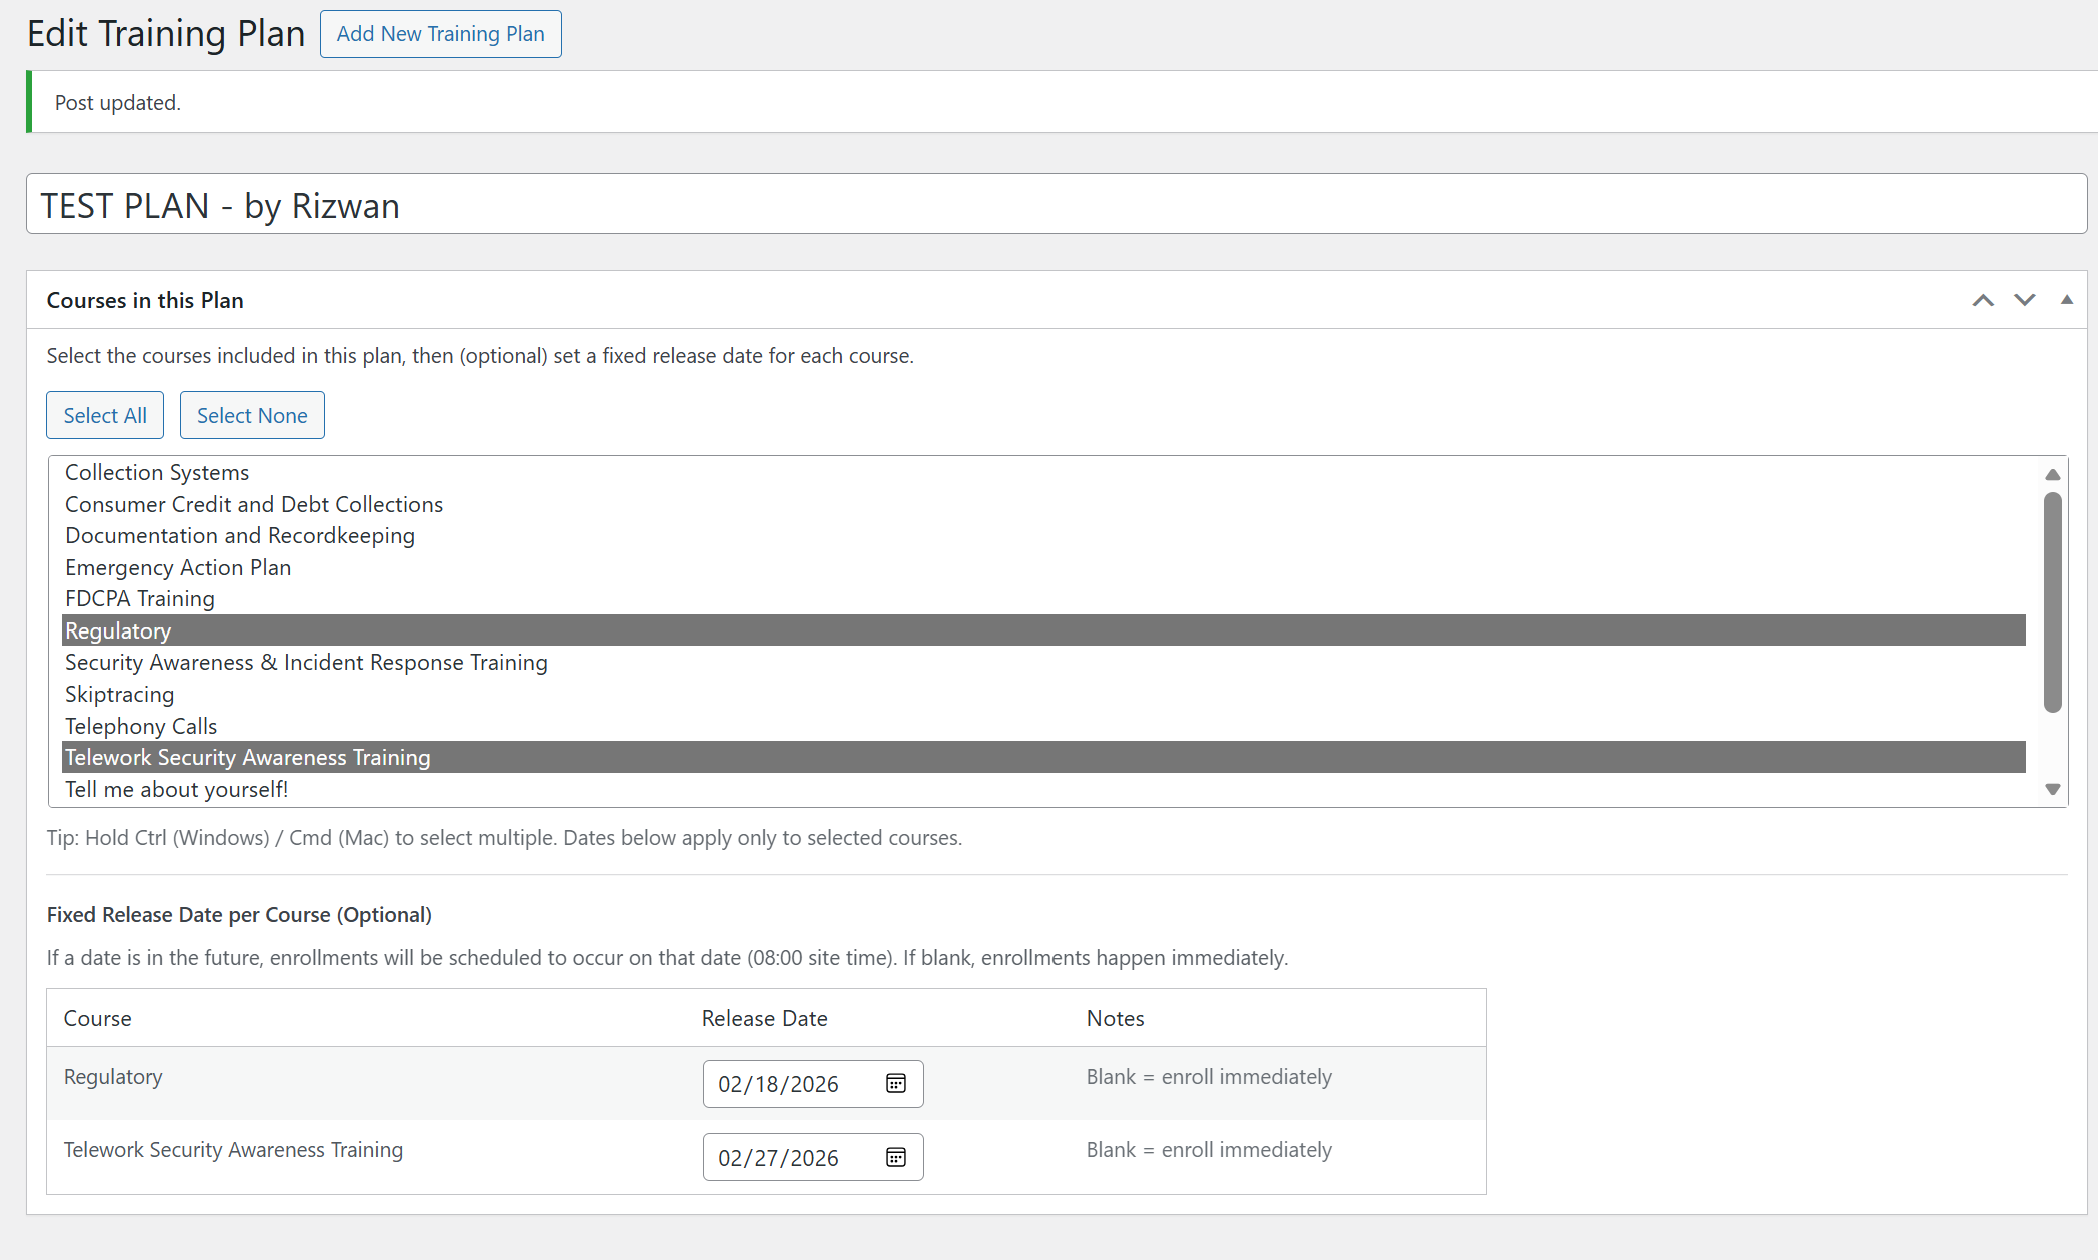Select FDCPA Training course option
Screen dimensions: 2098x1260
tap(140, 599)
